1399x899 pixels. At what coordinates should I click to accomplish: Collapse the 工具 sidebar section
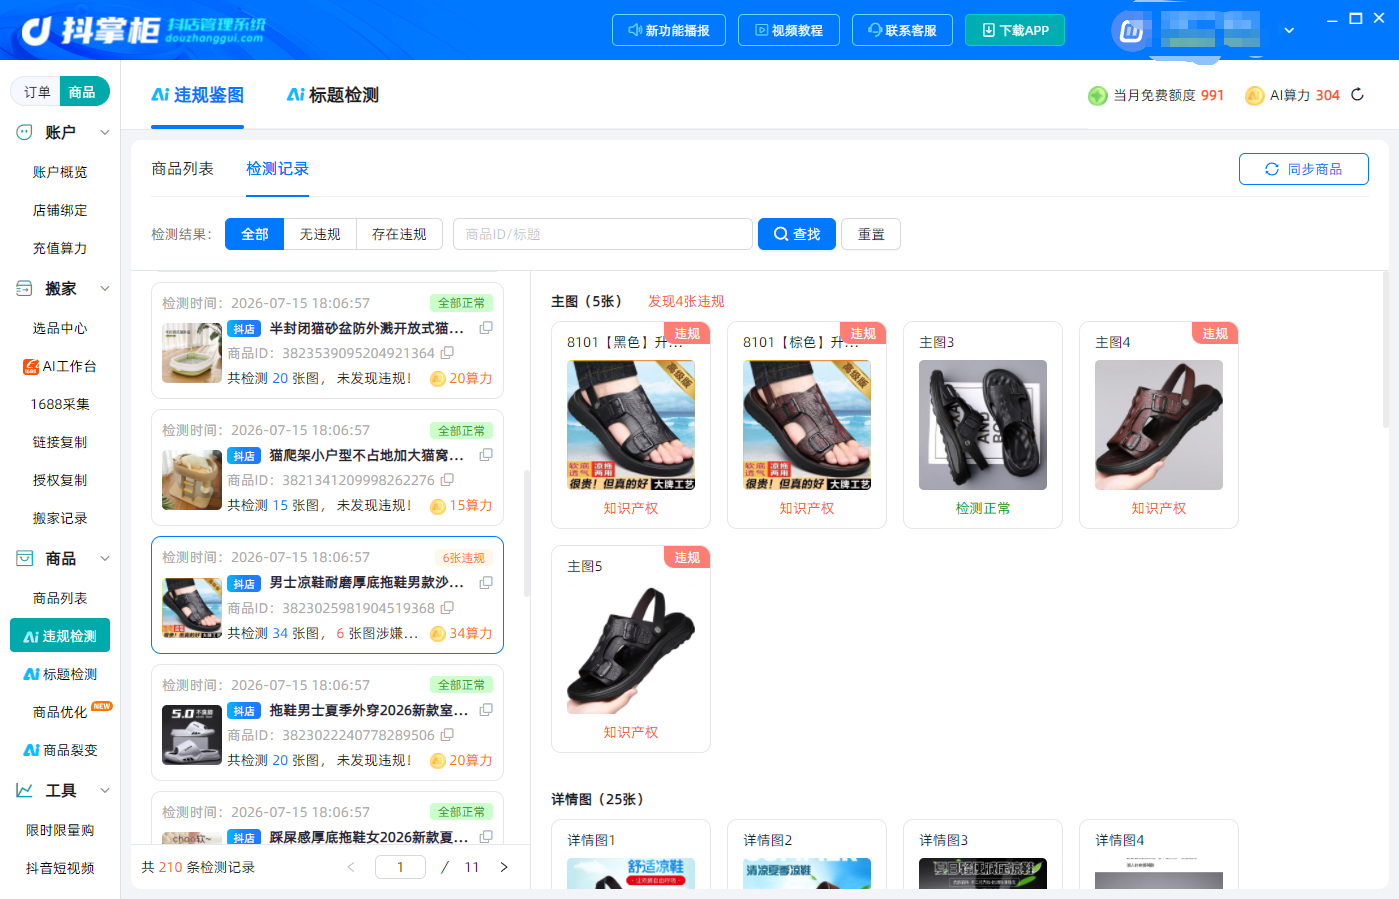click(x=105, y=790)
